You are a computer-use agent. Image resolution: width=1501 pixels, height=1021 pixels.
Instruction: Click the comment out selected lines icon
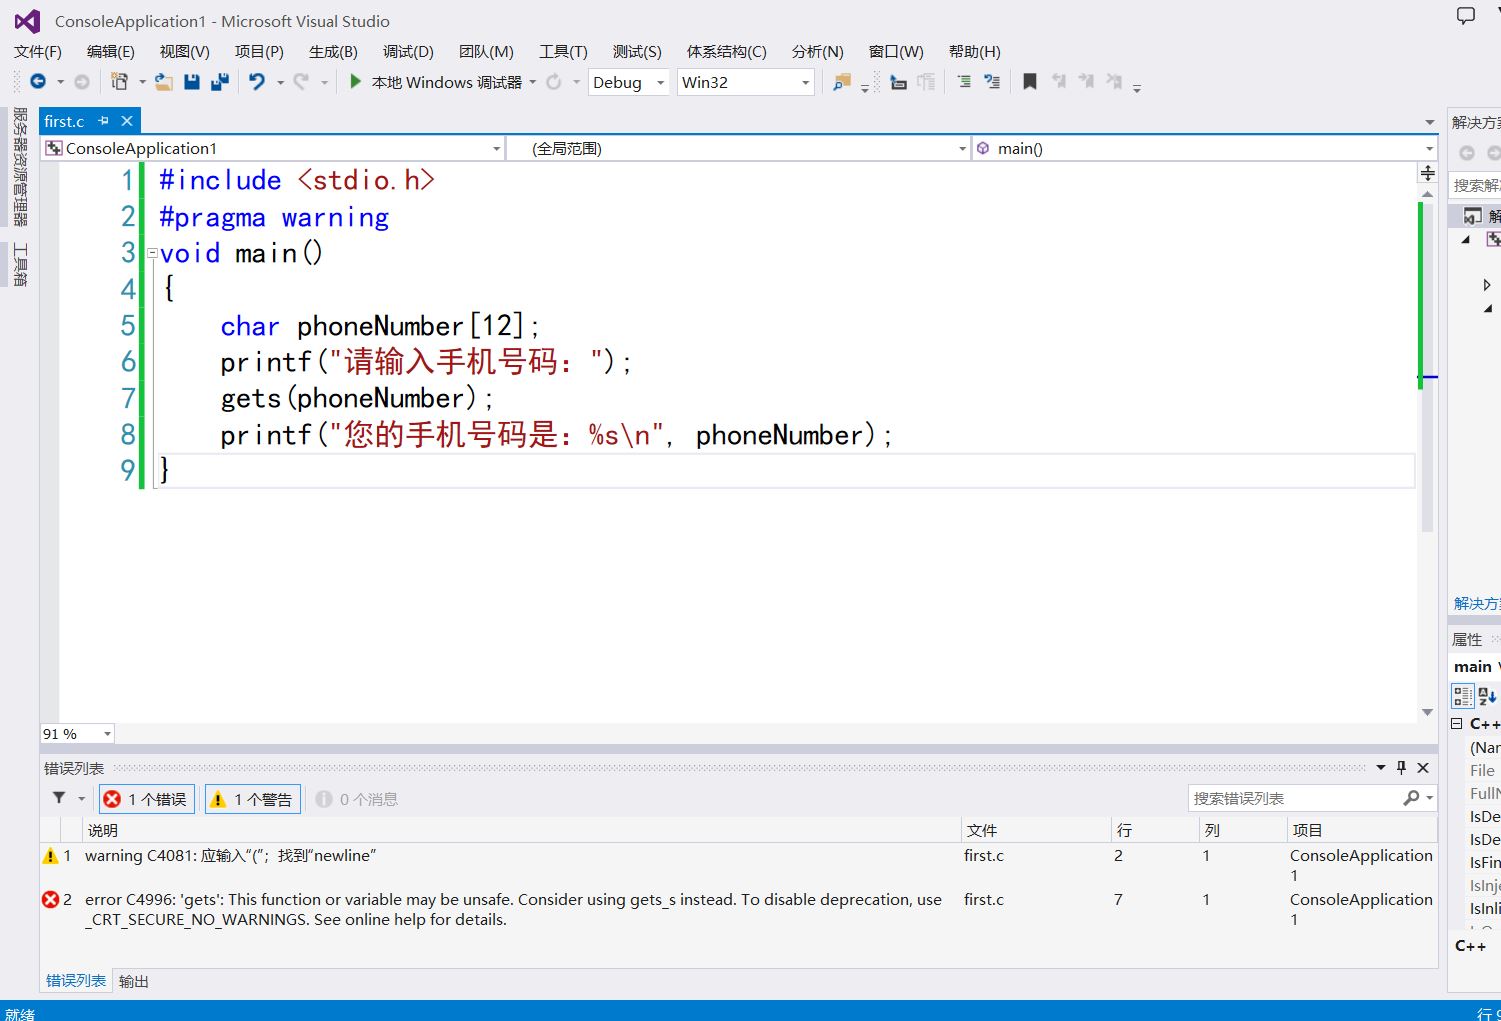pyautogui.click(x=964, y=82)
